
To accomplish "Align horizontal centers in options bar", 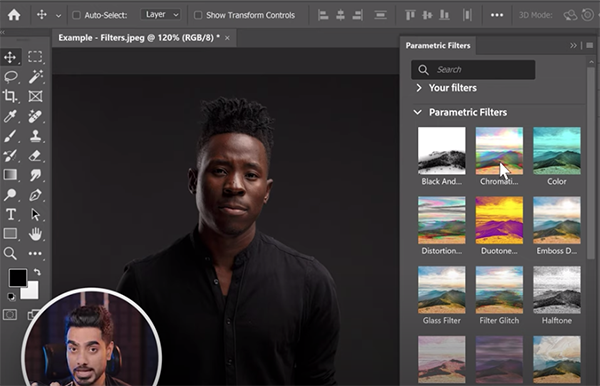I will pyautogui.click(x=340, y=15).
